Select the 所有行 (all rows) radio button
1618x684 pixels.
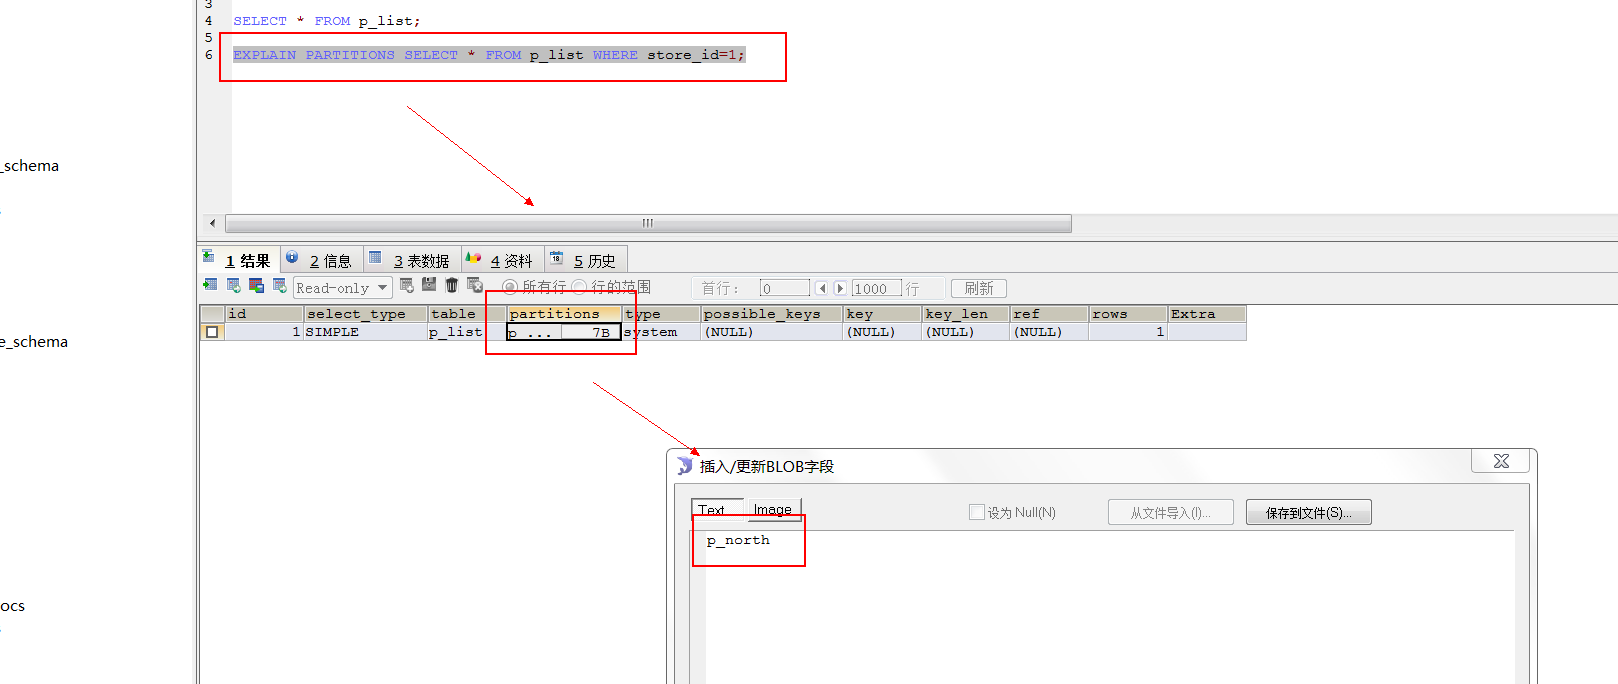click(510, 288)
